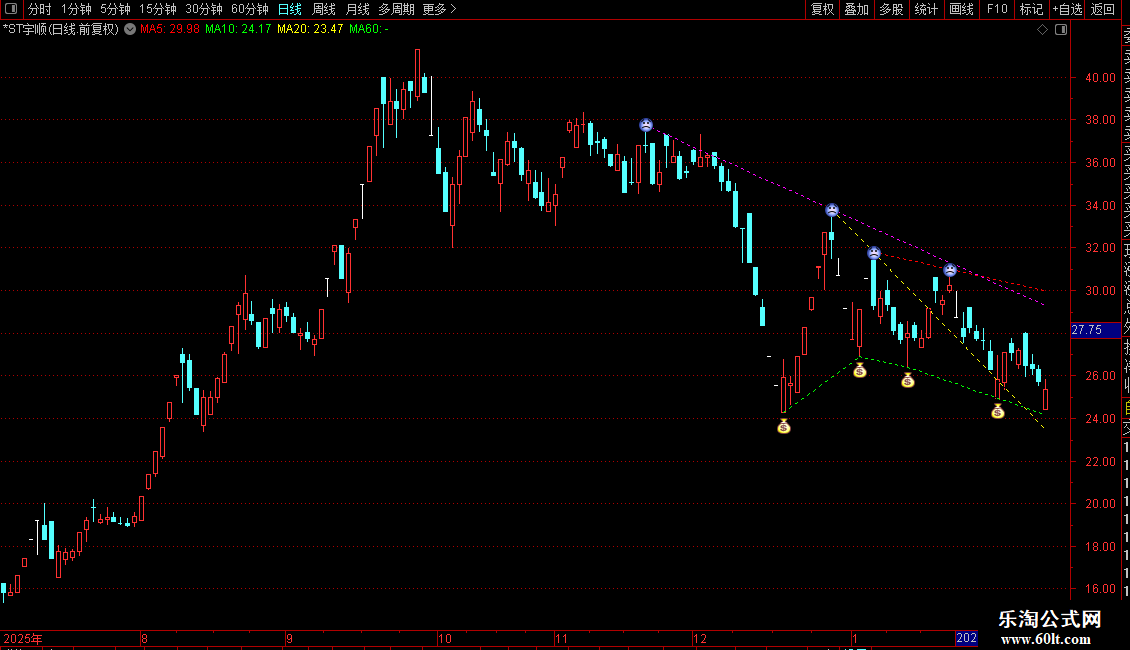Screen dimensions: 1130x650
Task: Expand the 更多 > periods menu
Action: (x=440, y=9)
